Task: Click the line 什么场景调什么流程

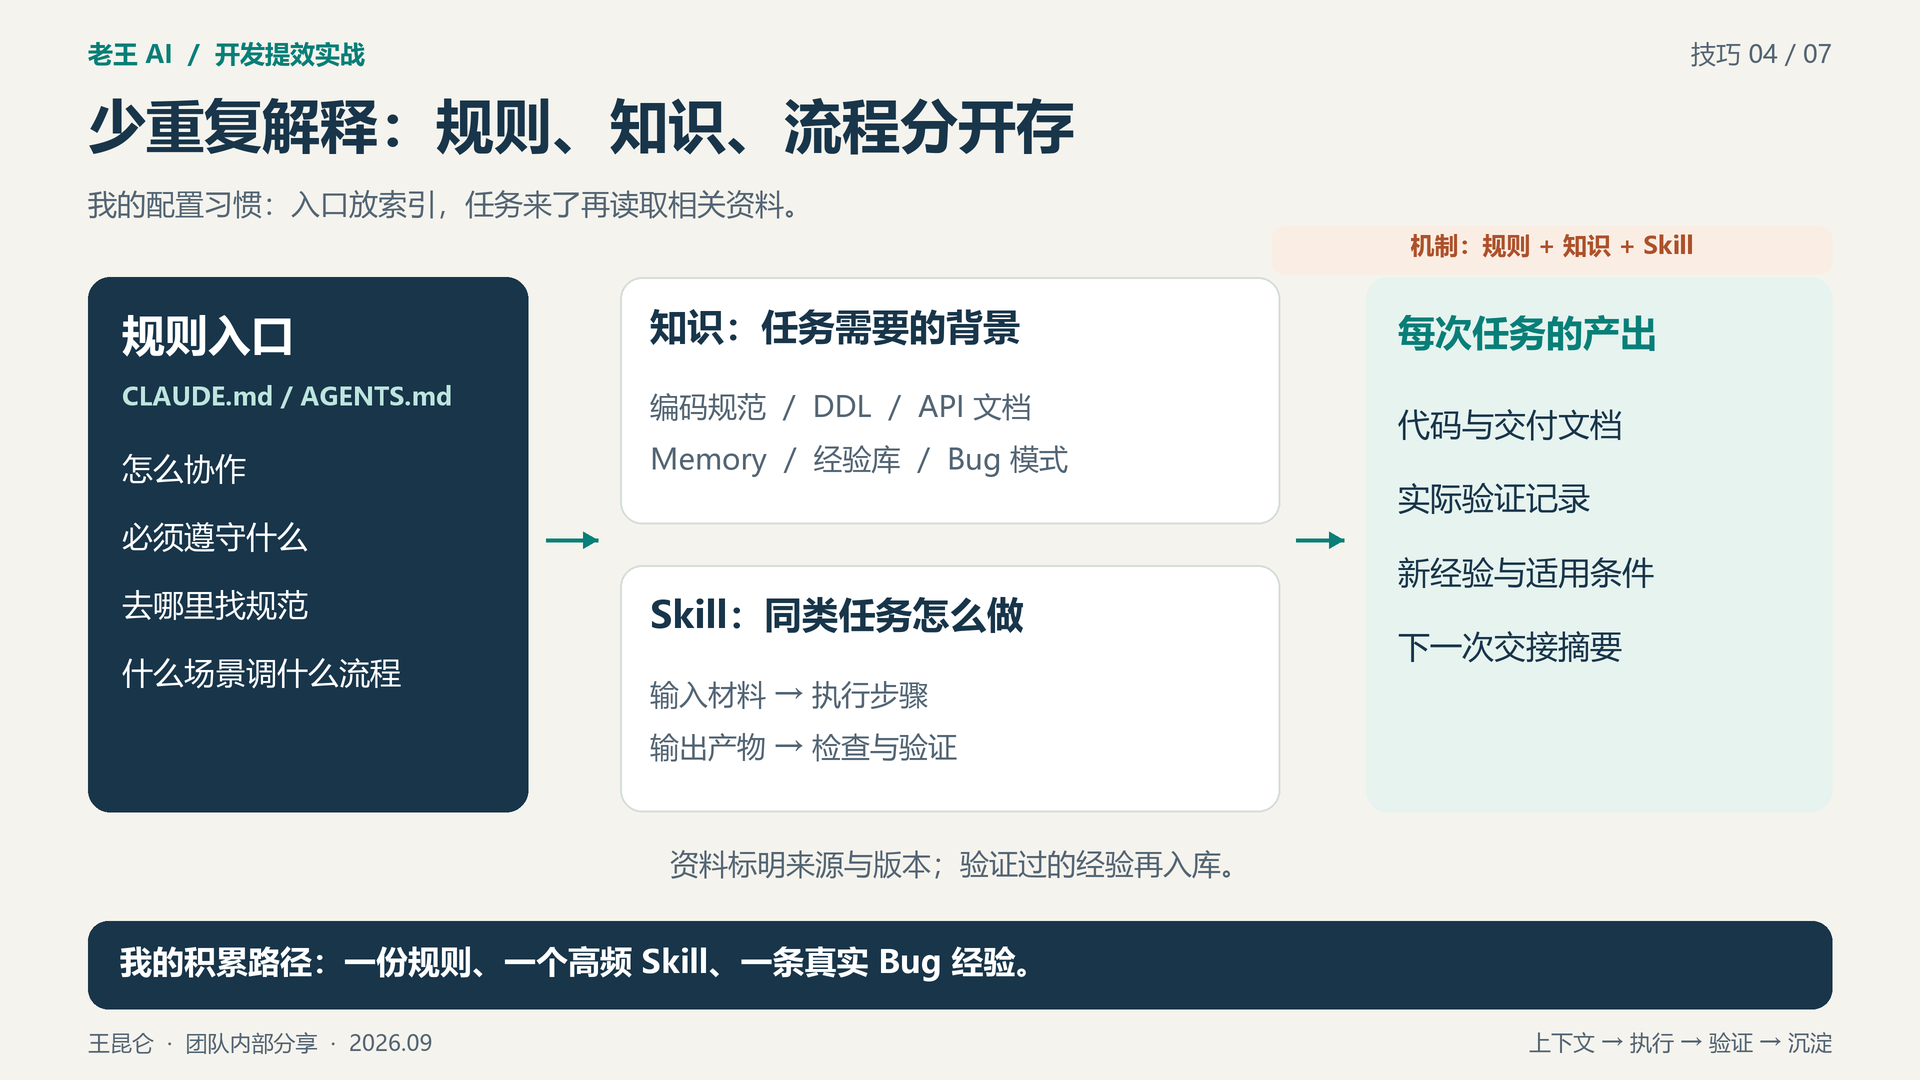Action: click(x=261, y=673)
